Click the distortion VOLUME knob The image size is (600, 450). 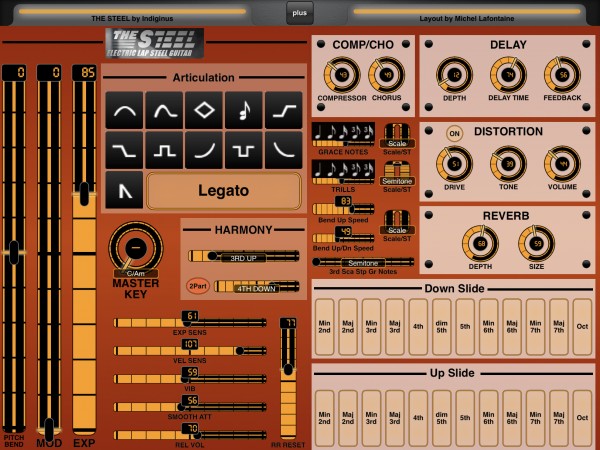pos(562,164)
